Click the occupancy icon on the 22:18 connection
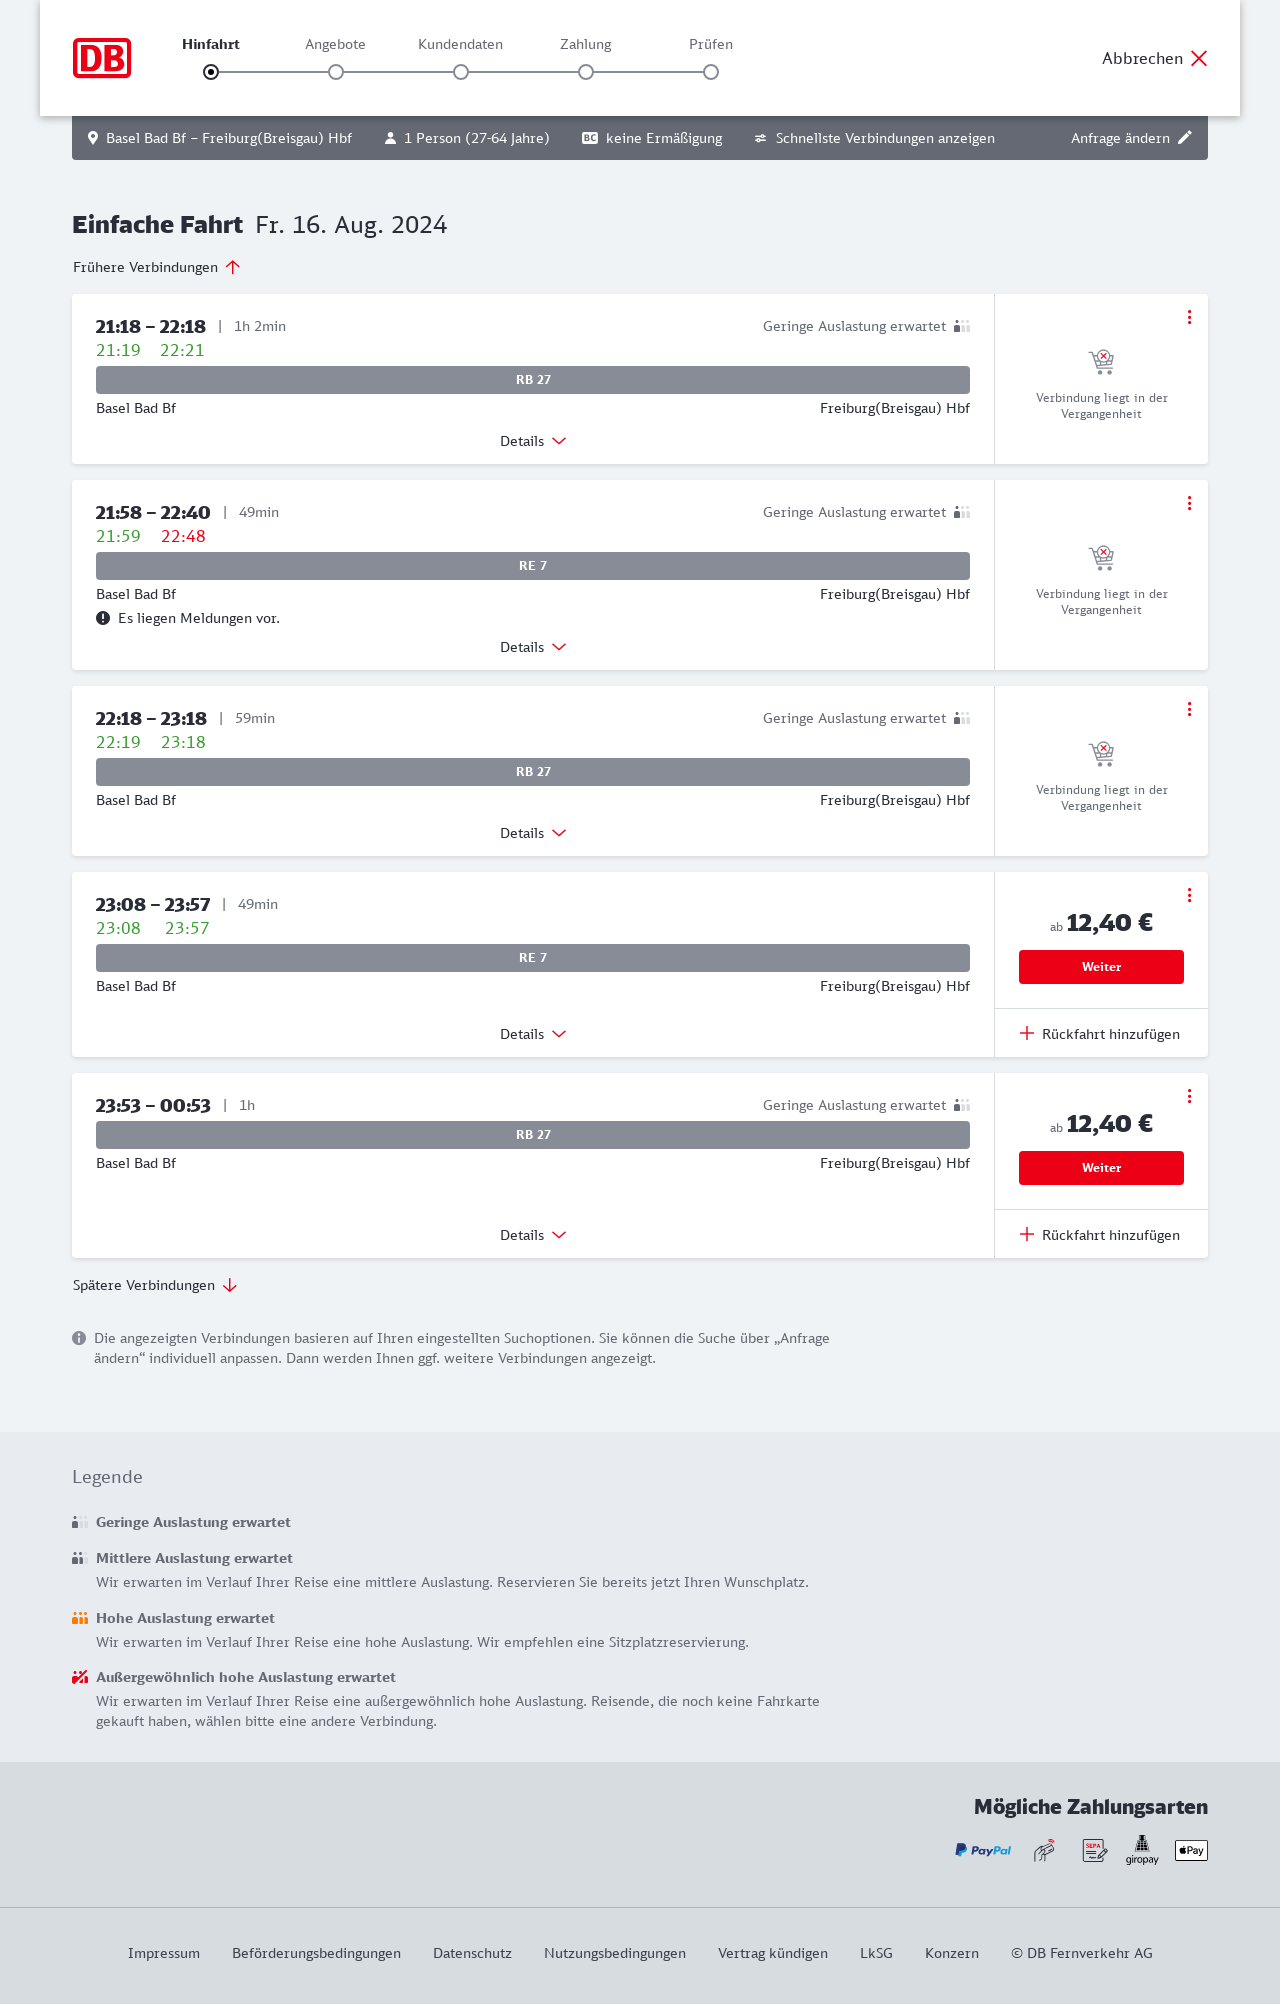This screenshot has height=2004, width=1280. pos(962,718)
